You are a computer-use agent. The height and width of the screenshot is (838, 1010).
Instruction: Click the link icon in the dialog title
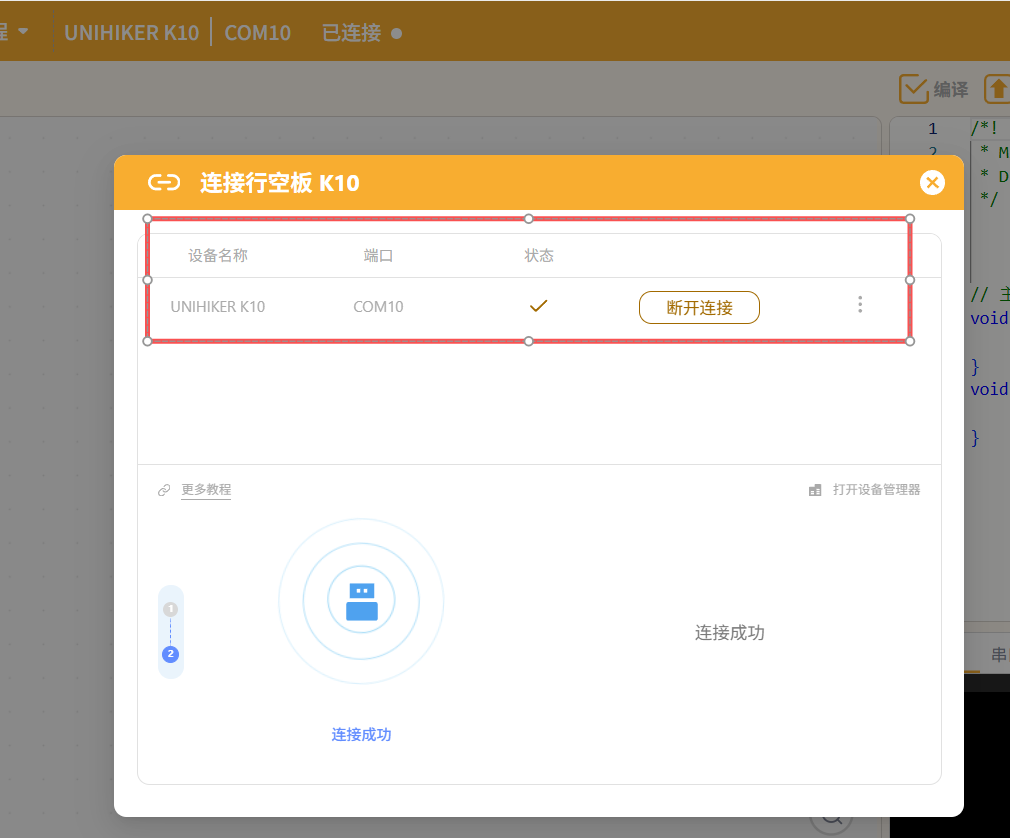pyautogui.click(x=164, y=182)
